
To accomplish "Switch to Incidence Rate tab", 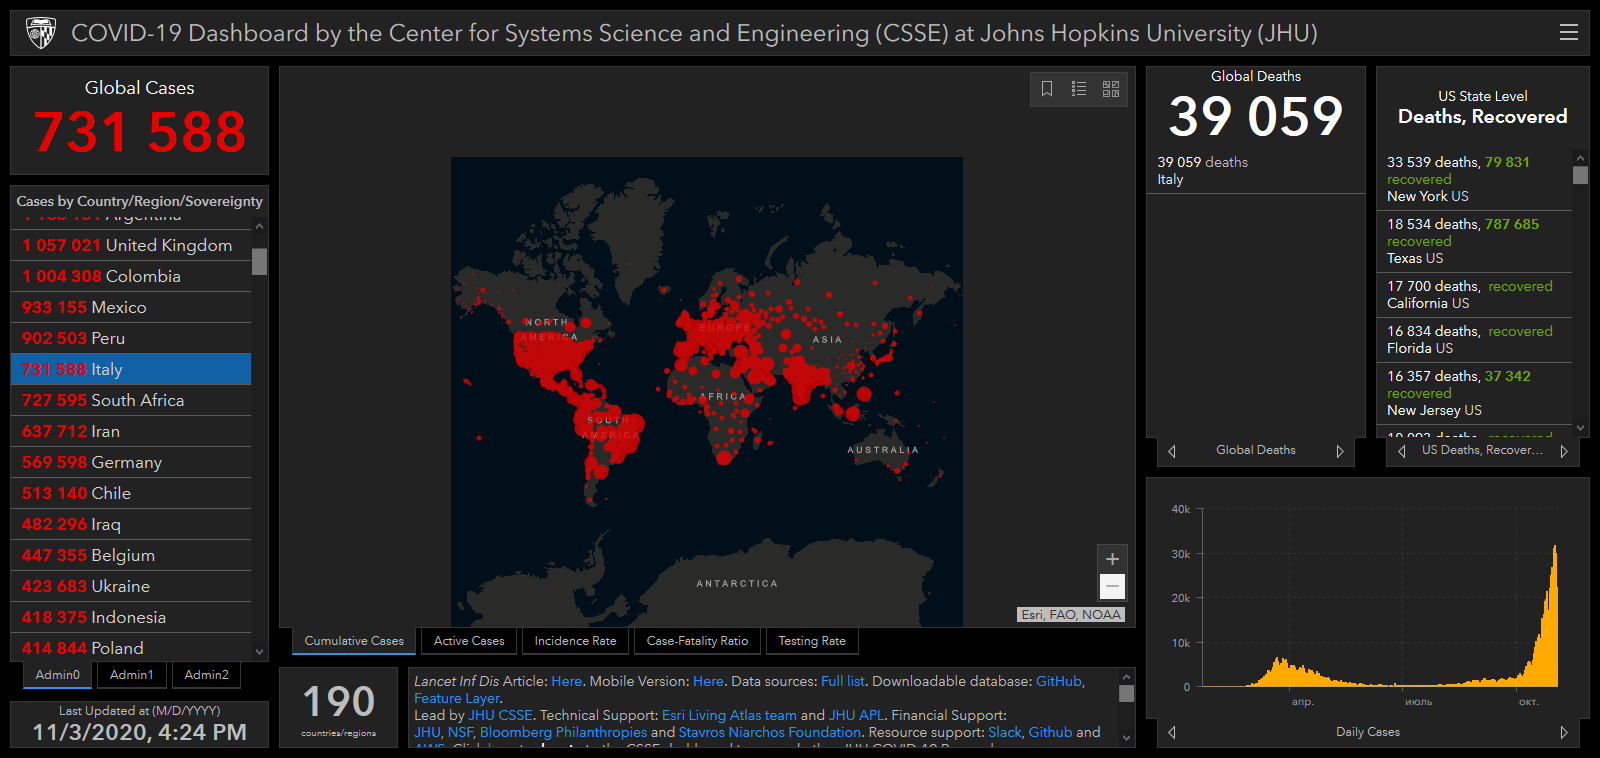I will [575, 641].
